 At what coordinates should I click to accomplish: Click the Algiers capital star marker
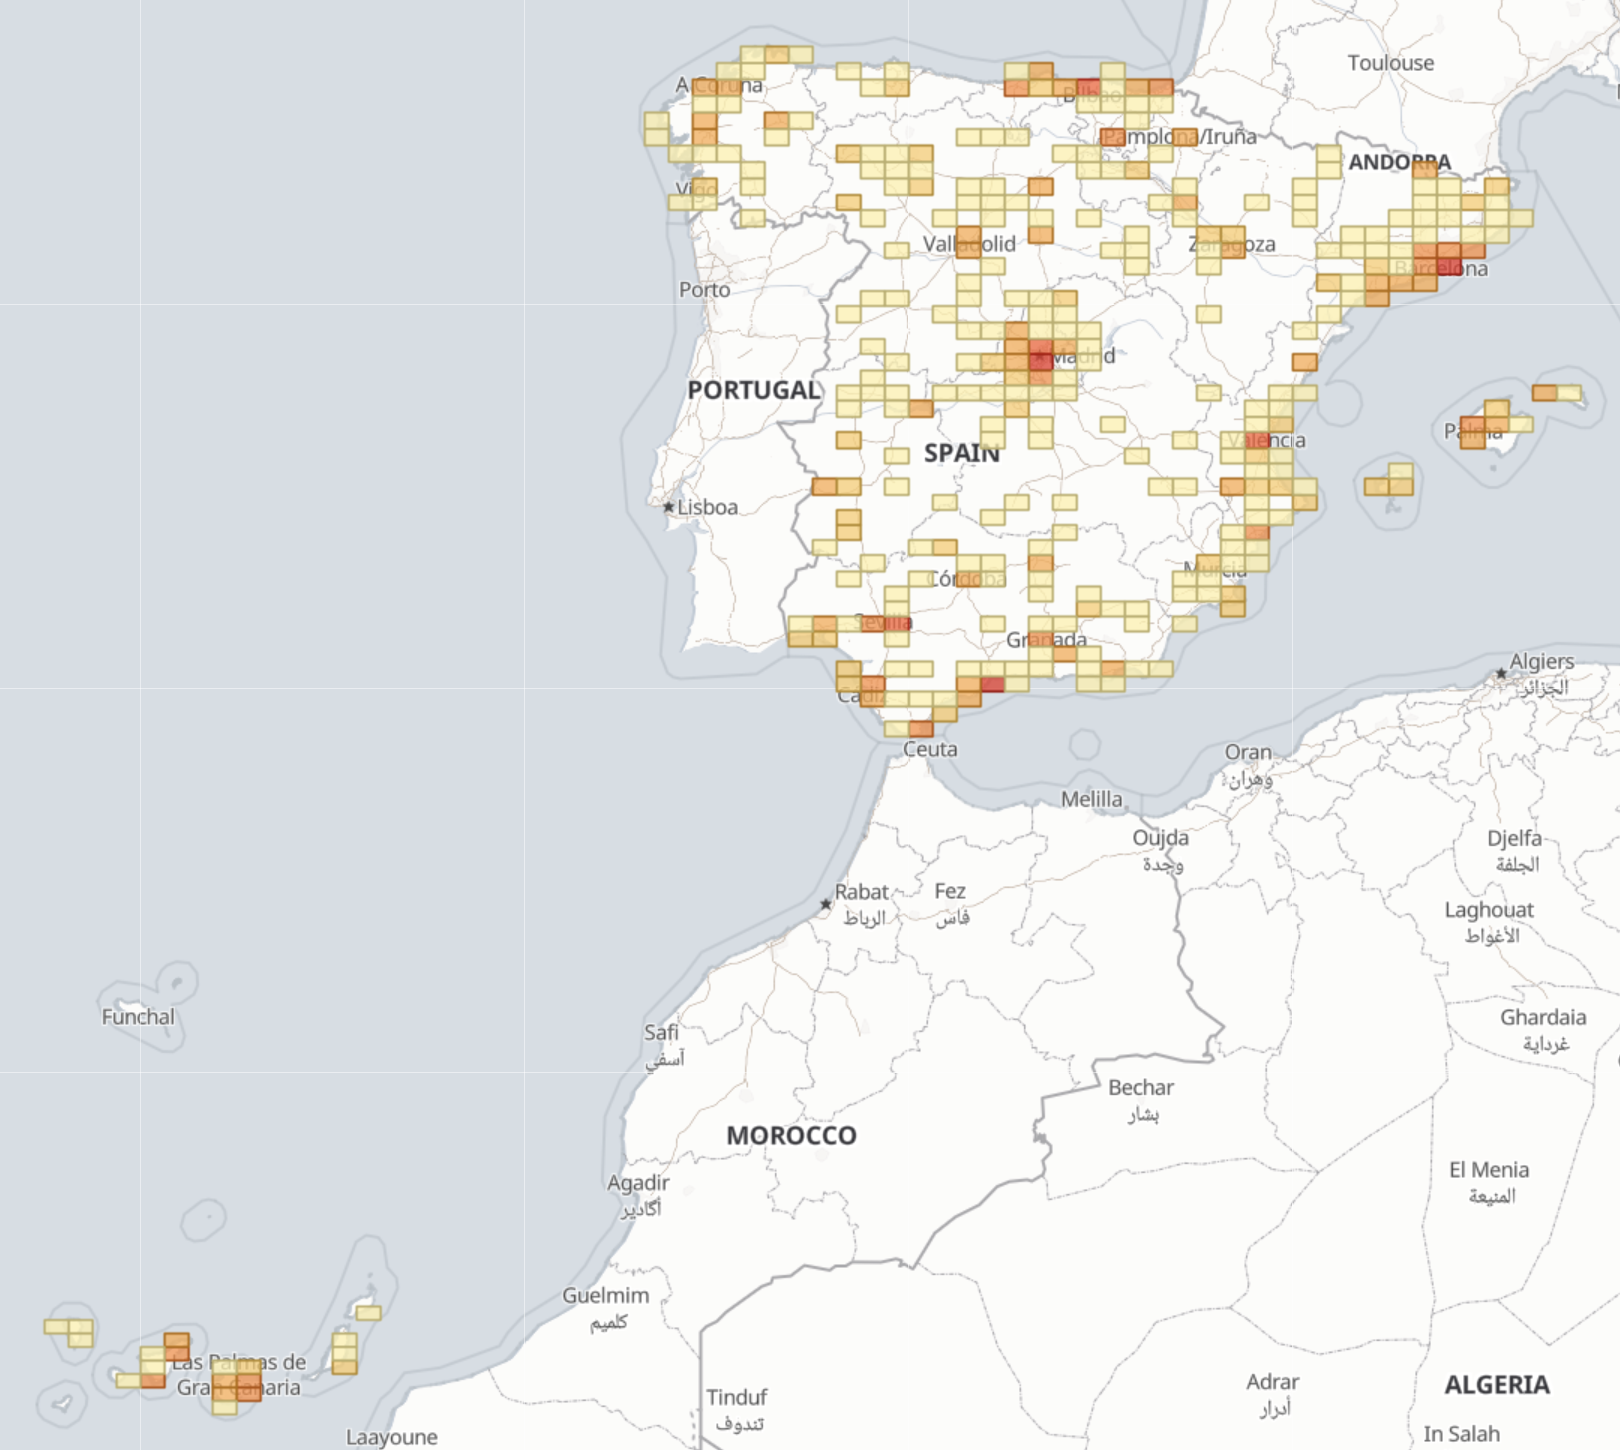pyautogui.click(x=1501, y=673)
